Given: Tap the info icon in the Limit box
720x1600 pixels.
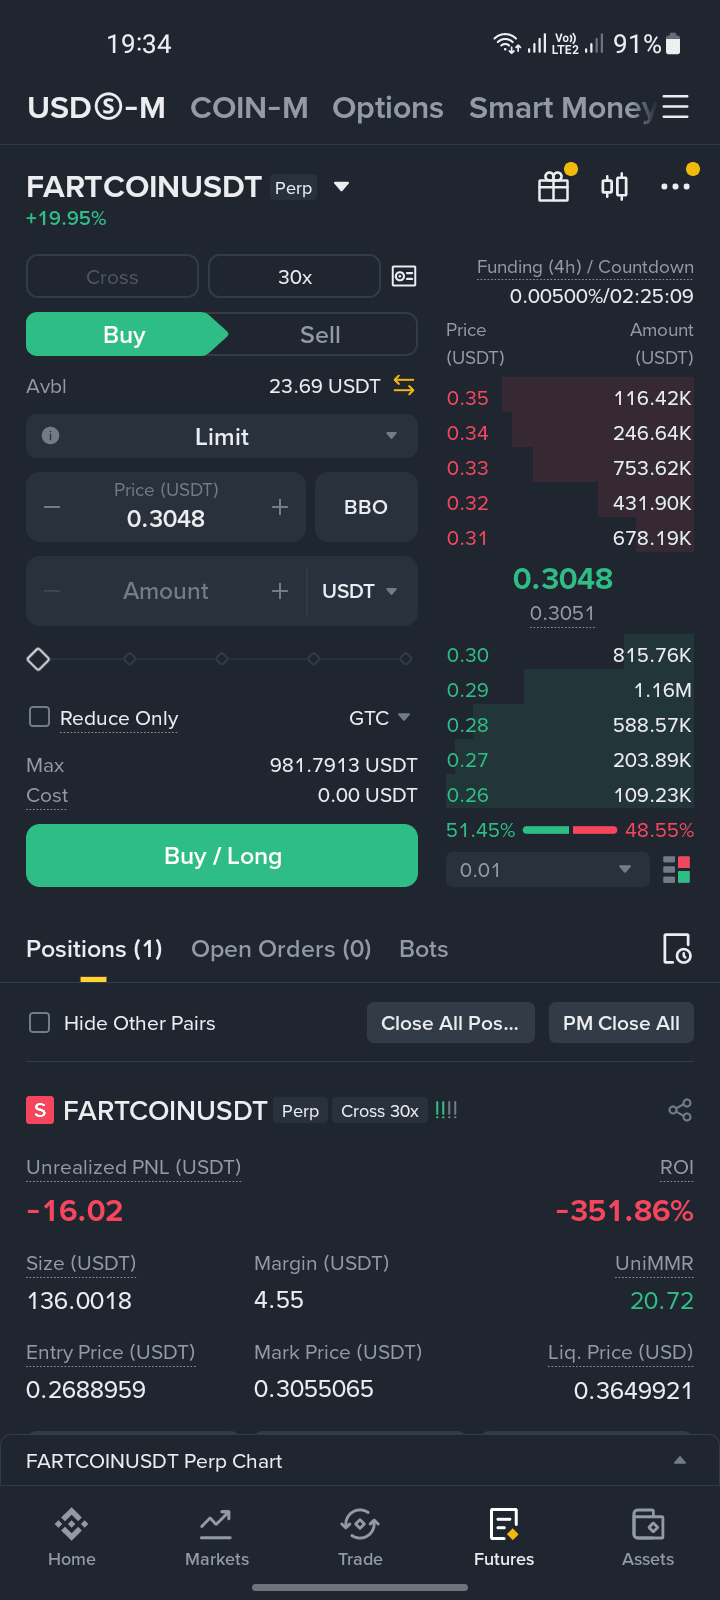Looking at the screenshot, I should tap(51, 436).
